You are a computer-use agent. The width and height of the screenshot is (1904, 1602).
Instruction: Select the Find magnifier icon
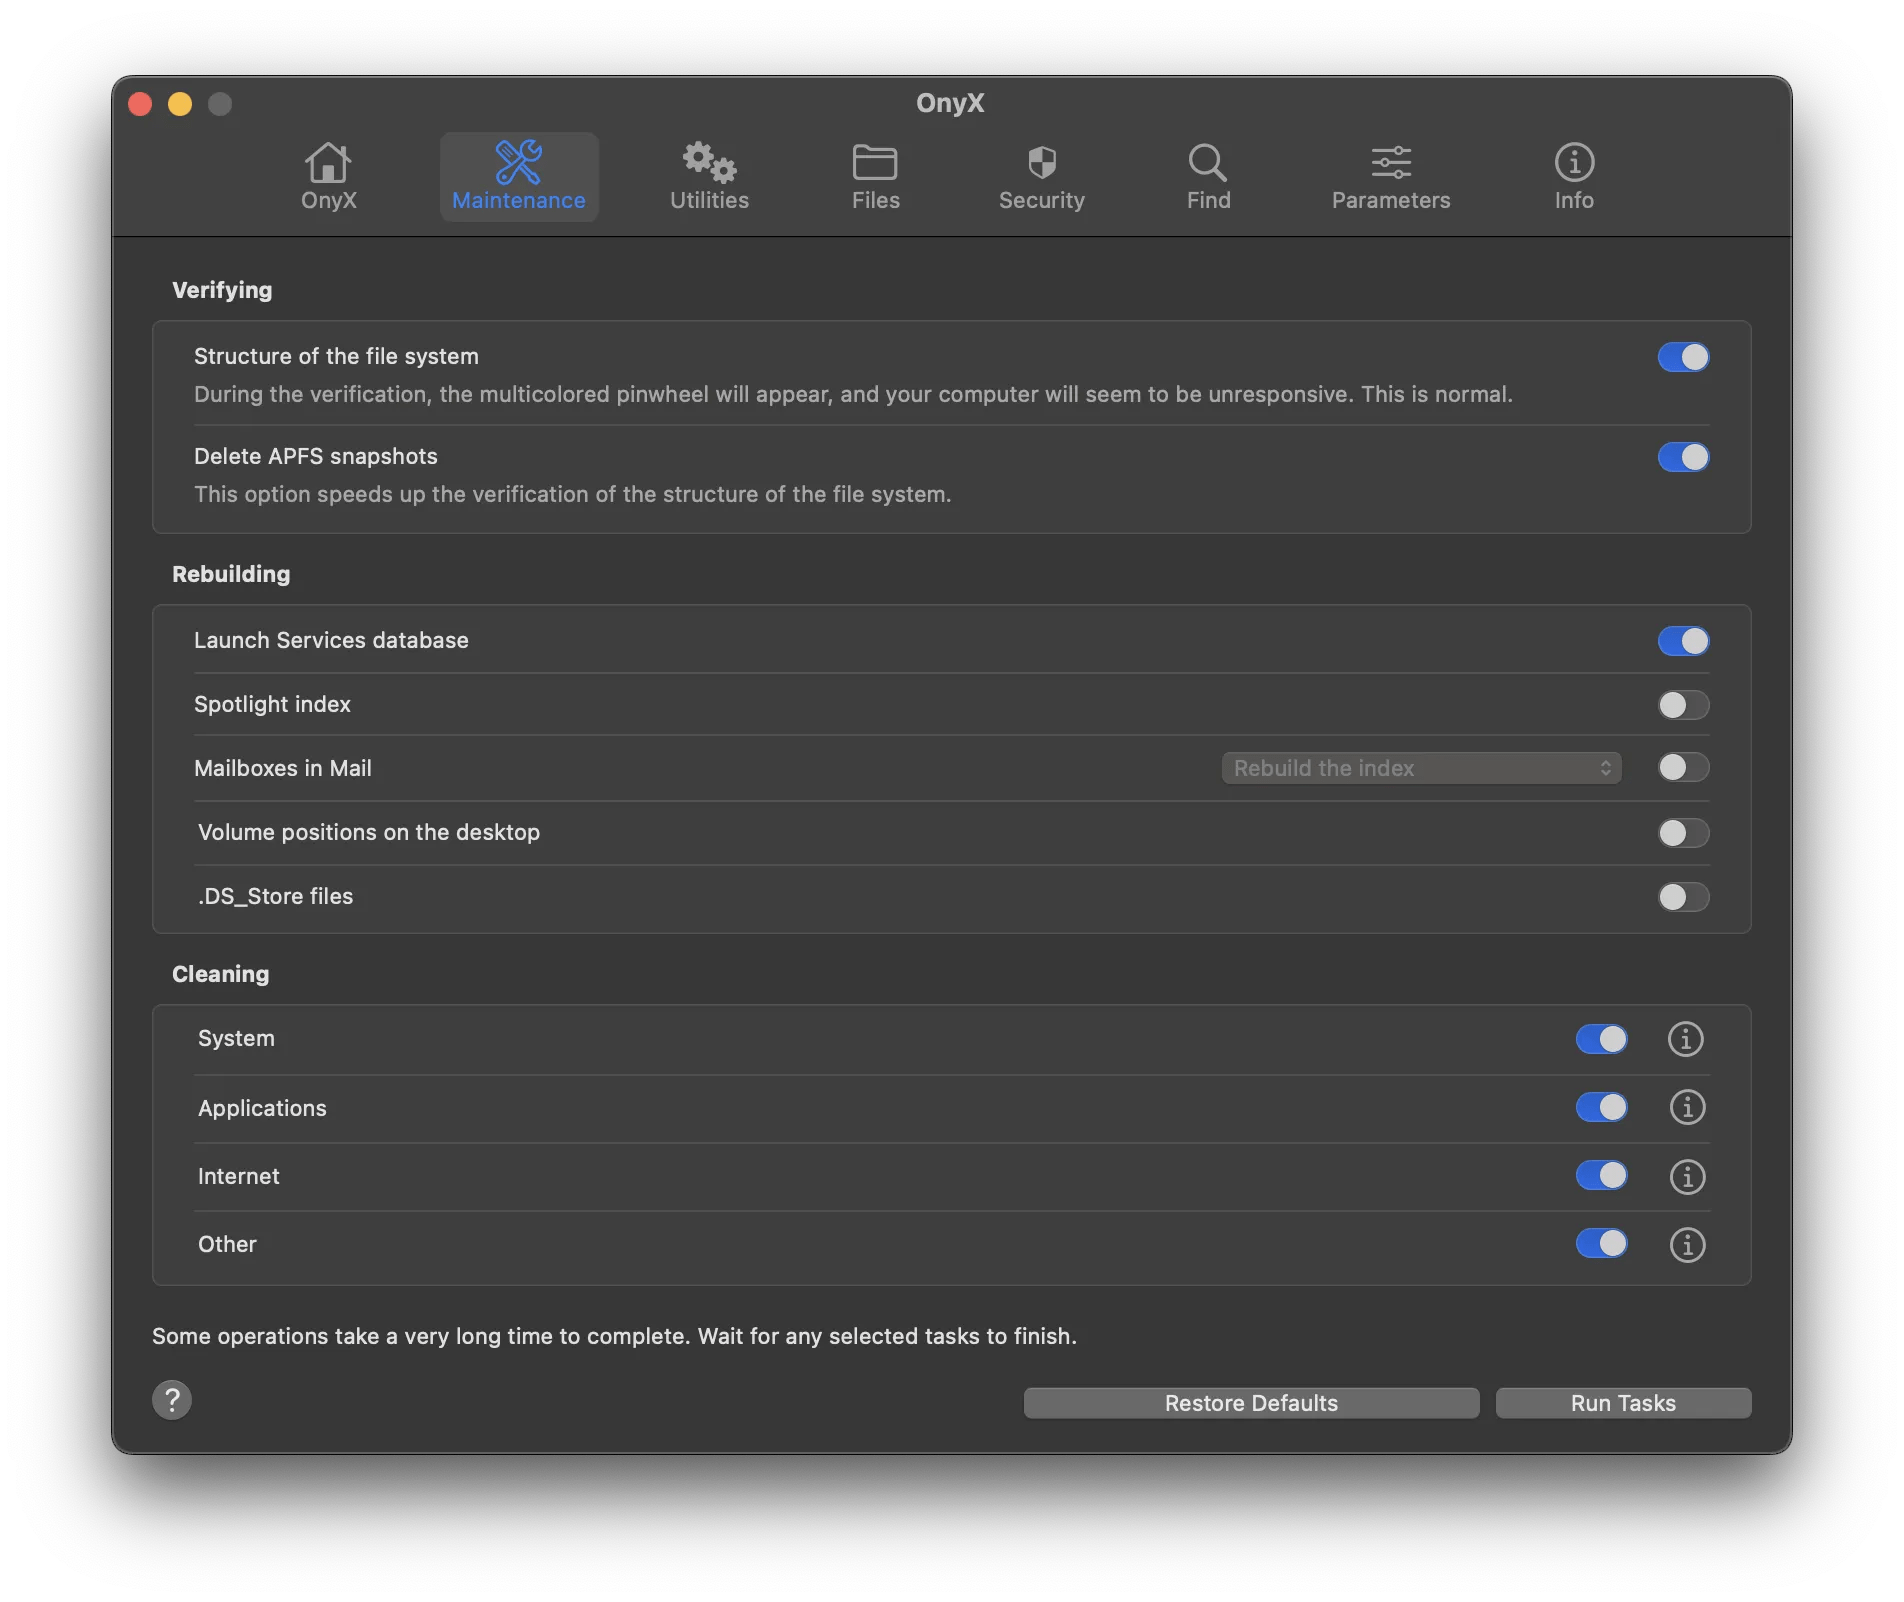point(1208,163)
